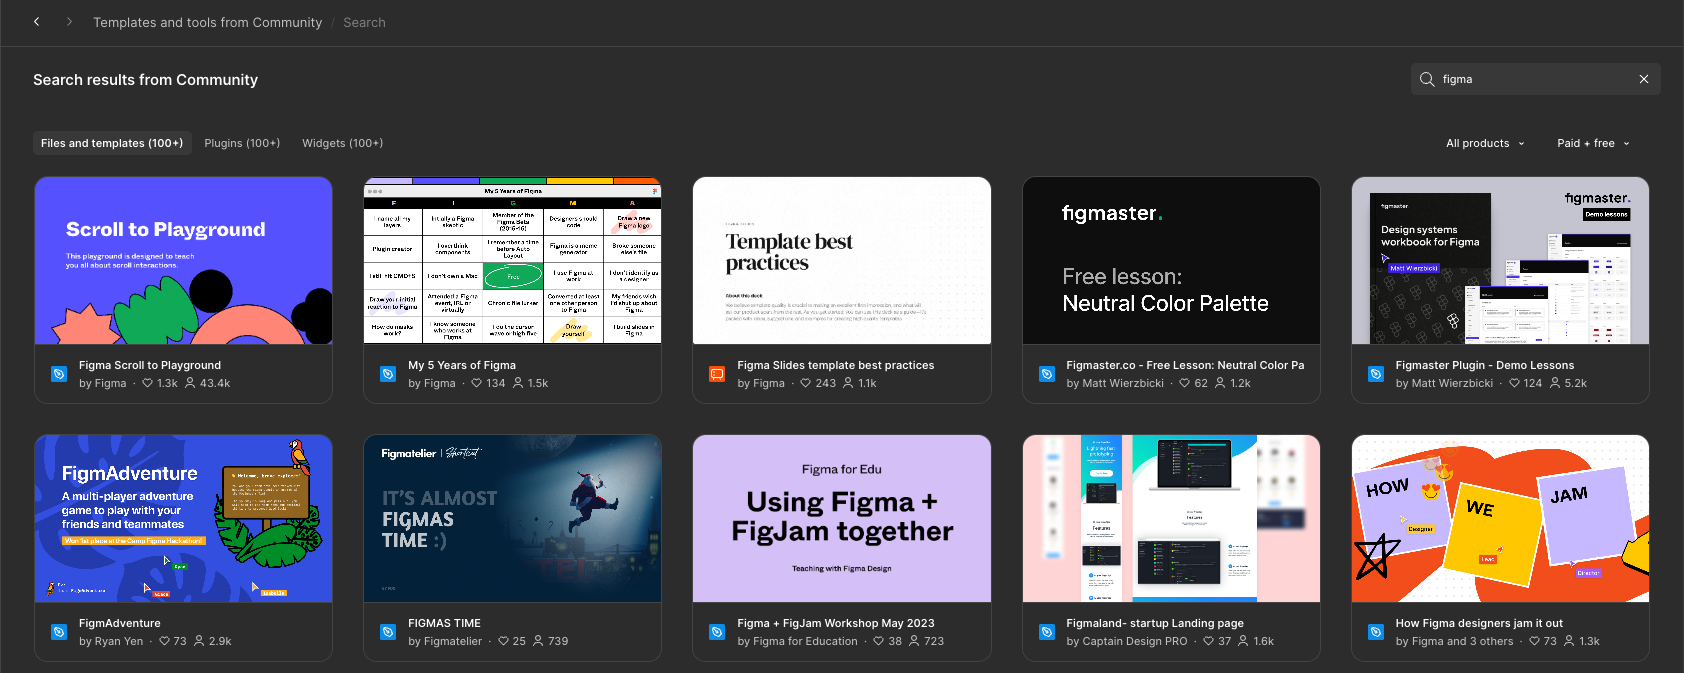Click title Figma Slides template best practices

[836, 365]
